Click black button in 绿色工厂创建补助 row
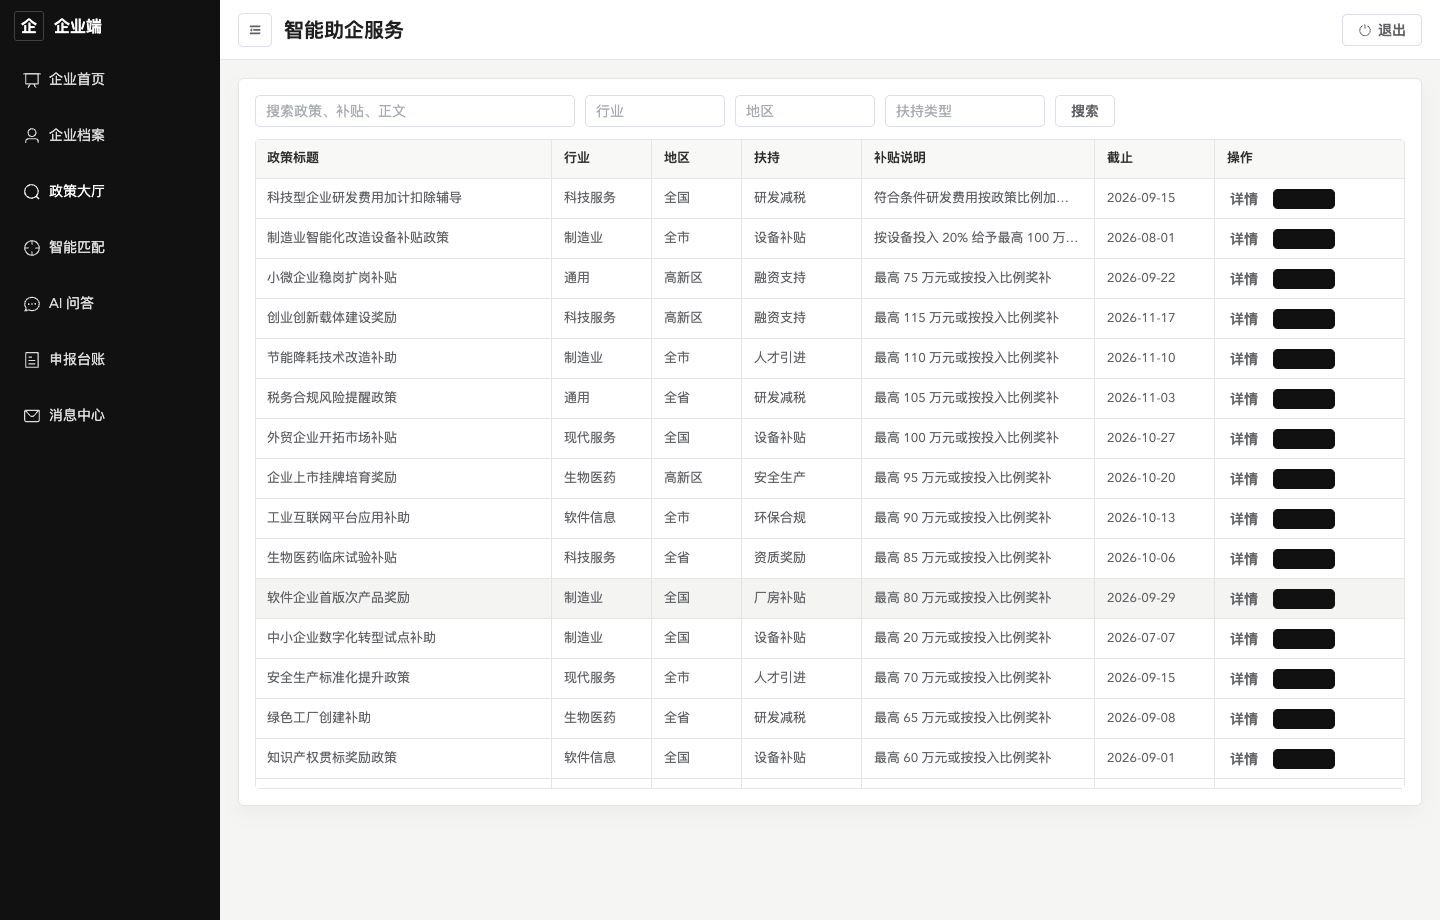Screen dimensions: 1440x920 1304,719
